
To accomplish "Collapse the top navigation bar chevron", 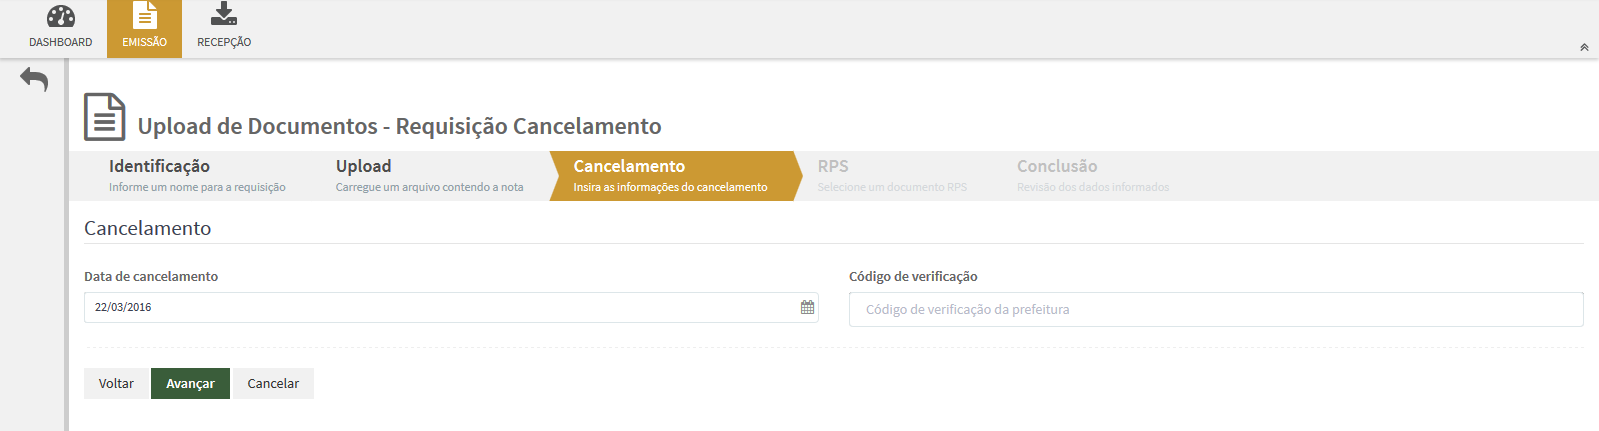I will point(1584,47).
